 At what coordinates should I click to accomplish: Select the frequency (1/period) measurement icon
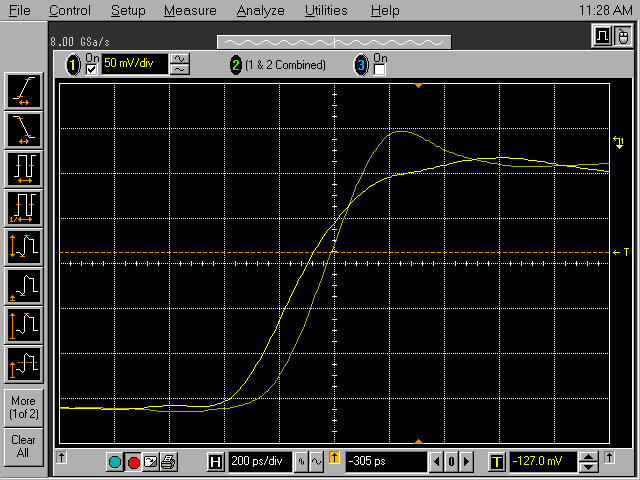pos(24,208)
